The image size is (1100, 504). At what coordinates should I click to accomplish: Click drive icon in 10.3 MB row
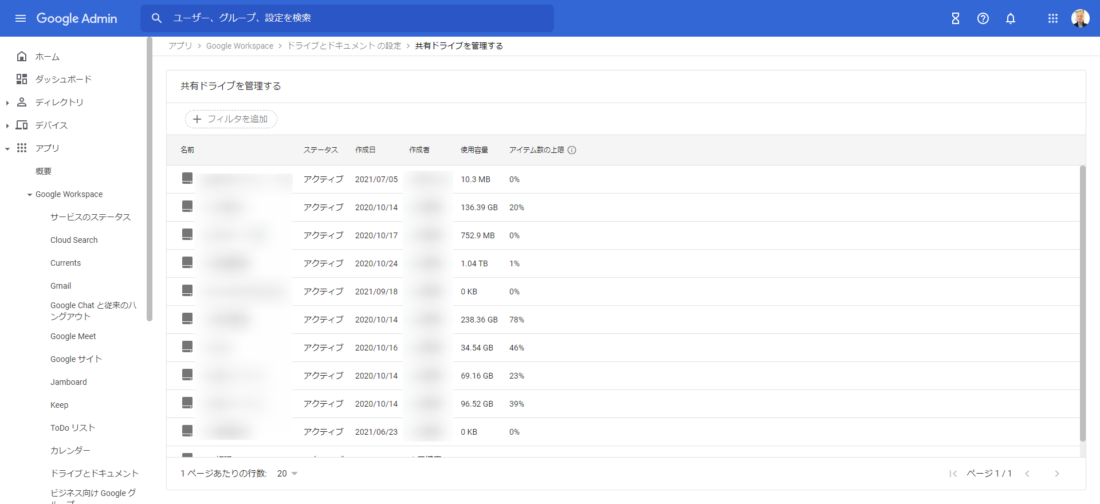187,178
